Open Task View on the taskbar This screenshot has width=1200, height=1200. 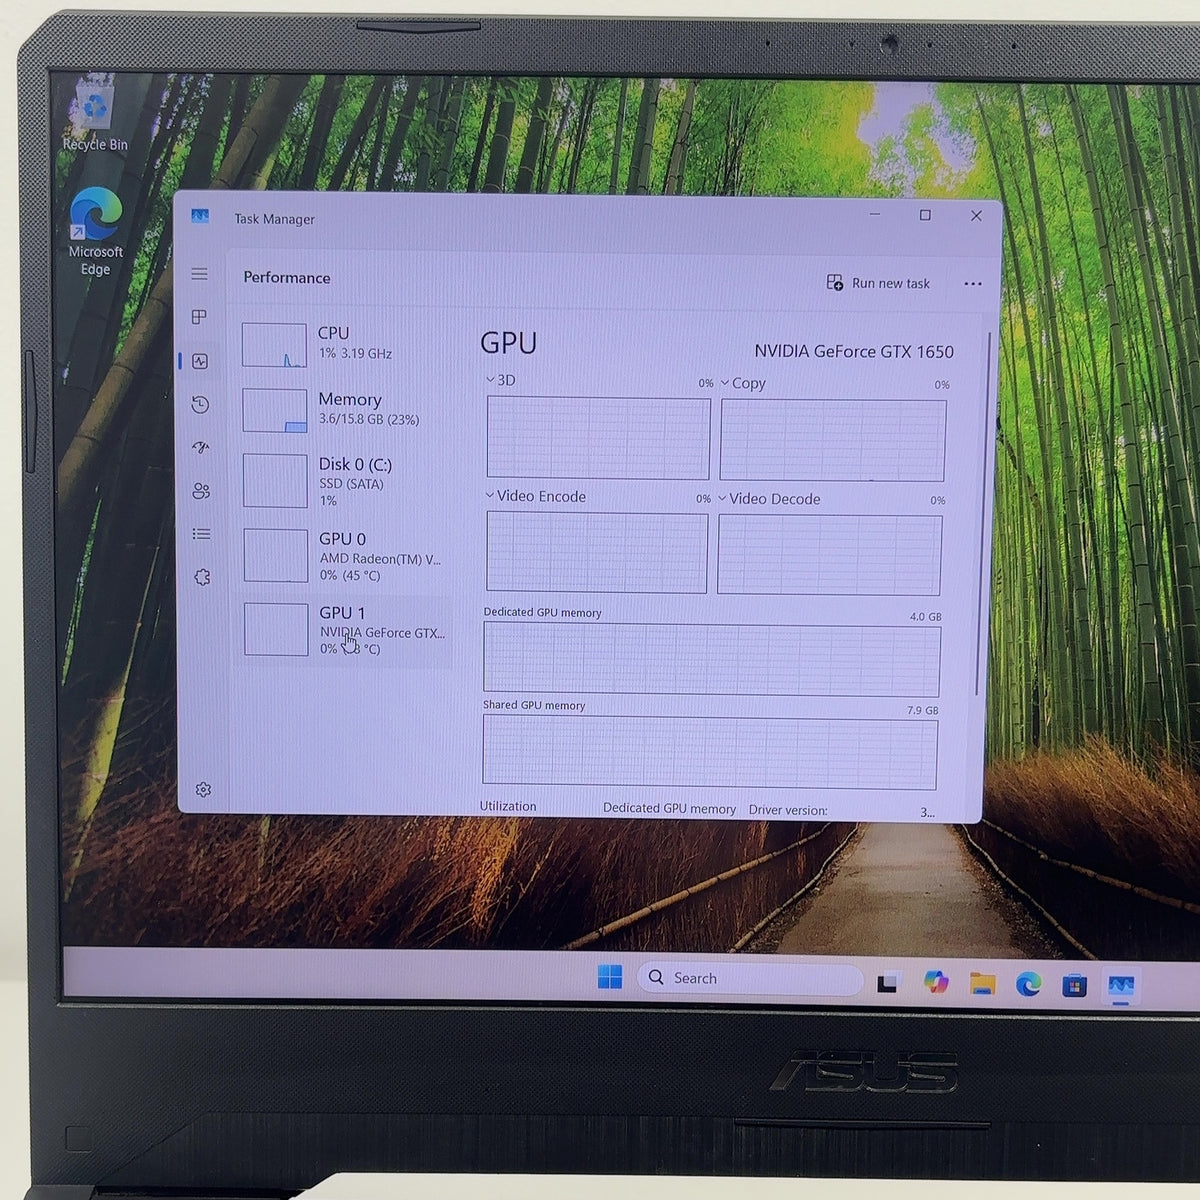tap(887, 984)
